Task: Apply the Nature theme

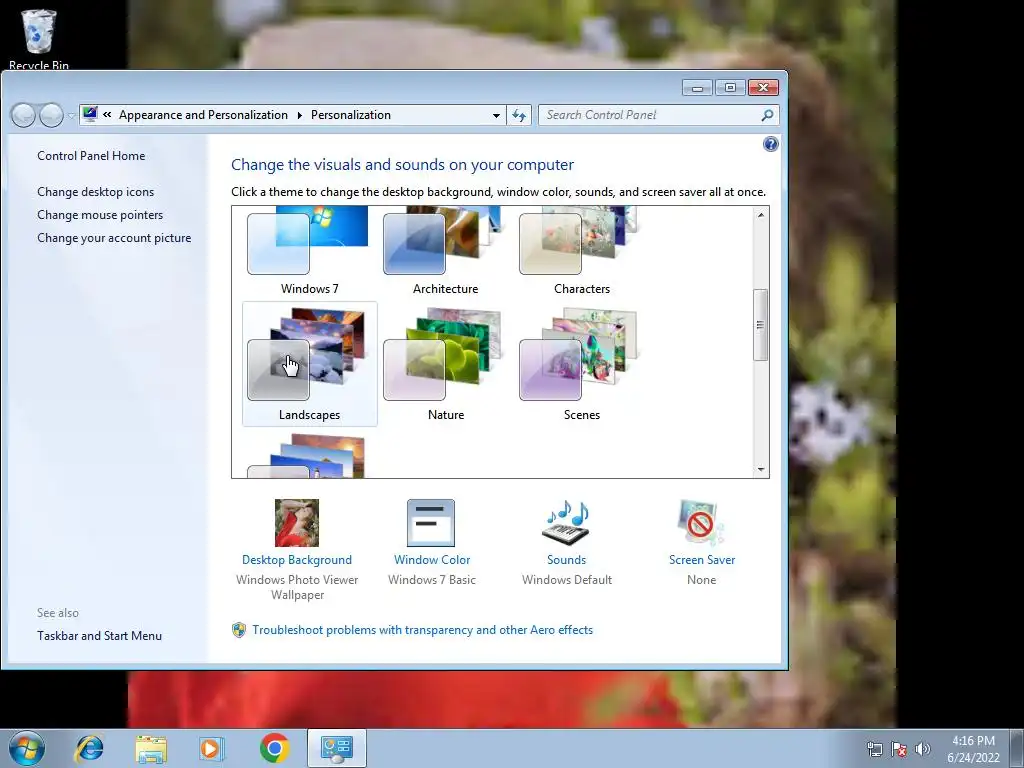Action: 445,364
